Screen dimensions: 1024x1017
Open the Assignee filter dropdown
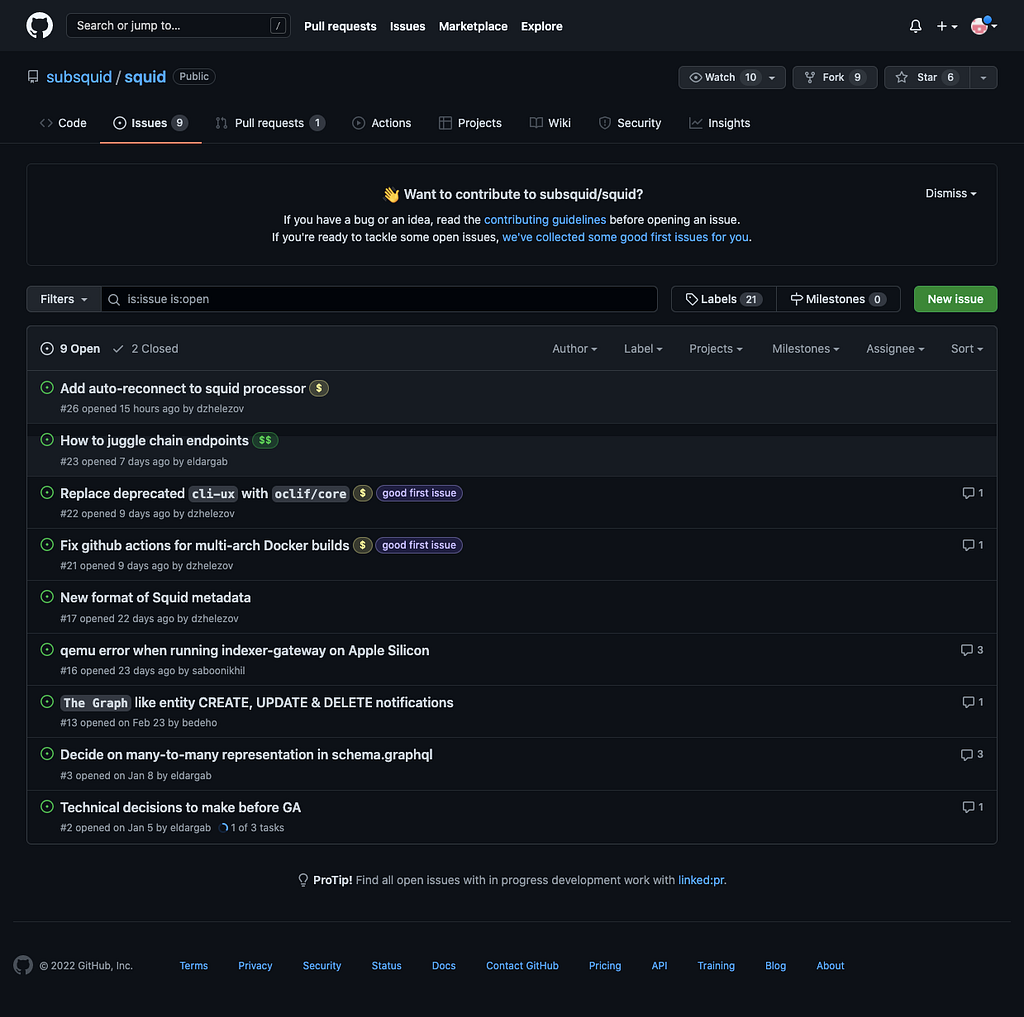[x=895, y=349]
